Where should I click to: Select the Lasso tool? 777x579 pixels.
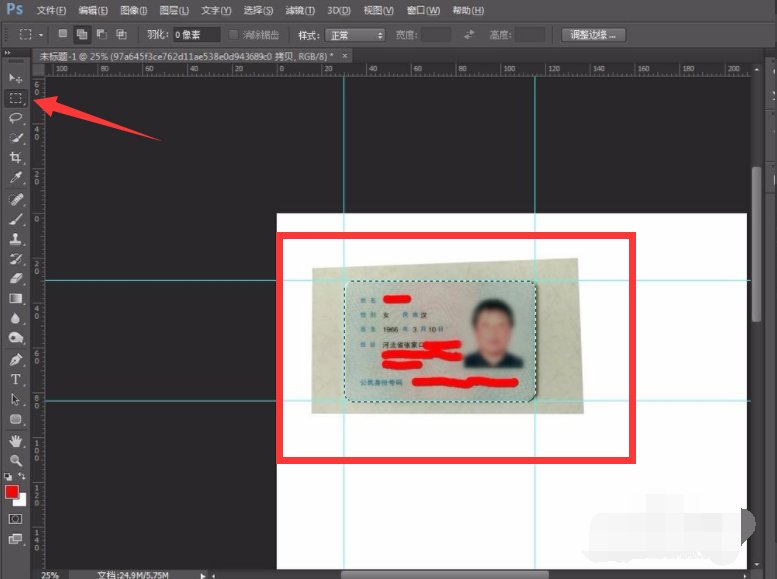click(16, 118)
